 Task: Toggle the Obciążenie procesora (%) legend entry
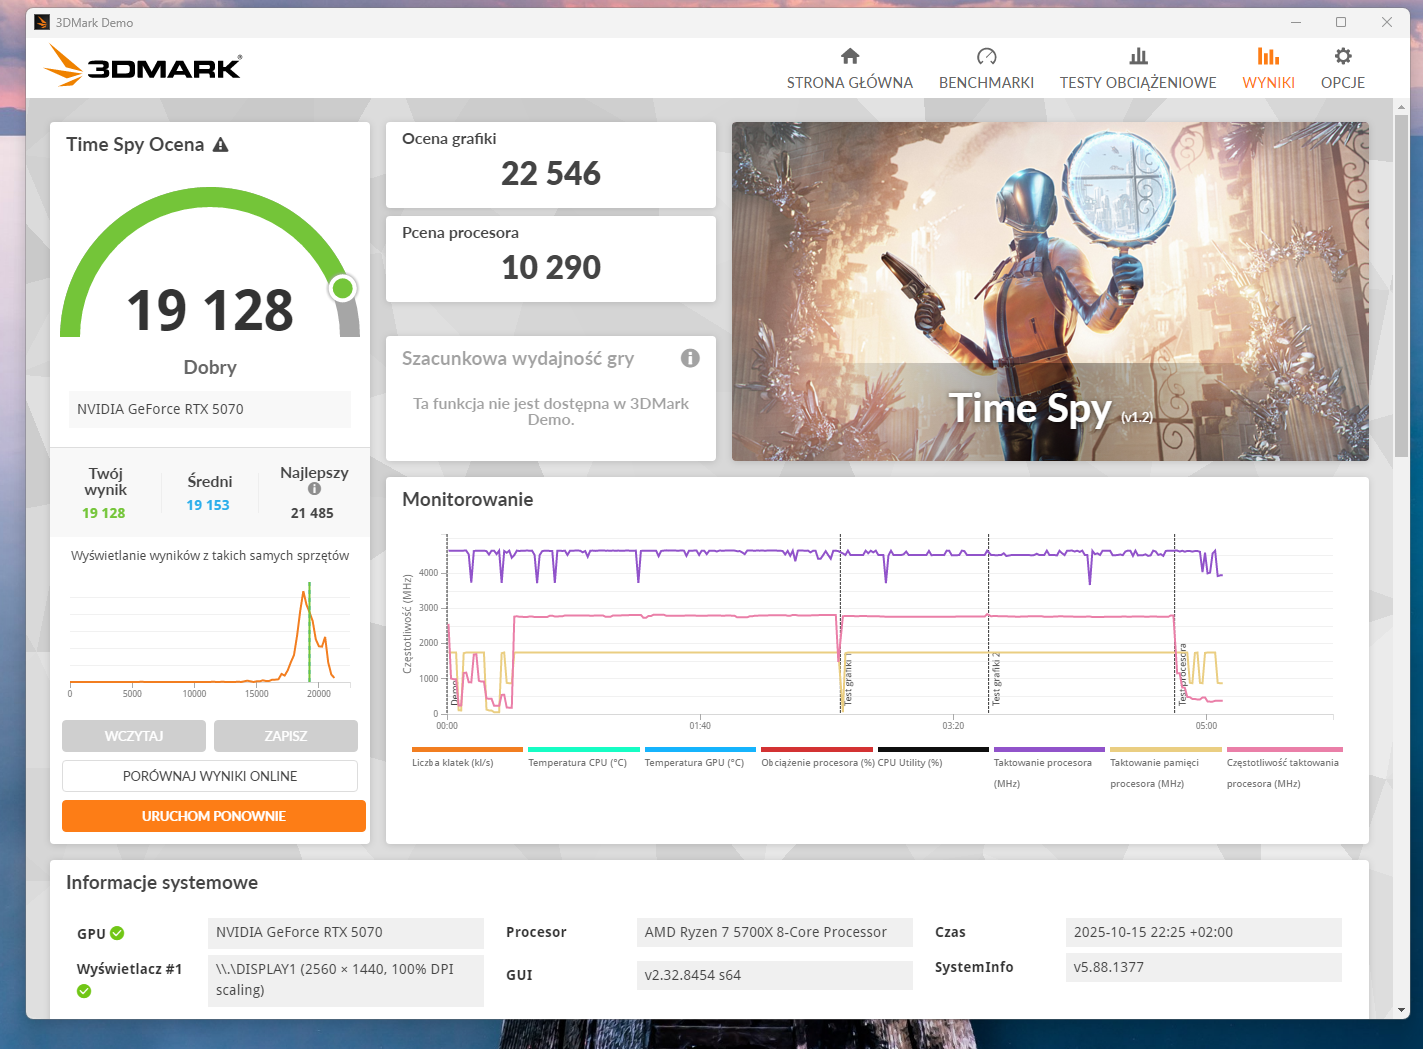click(x=817, y=757)
